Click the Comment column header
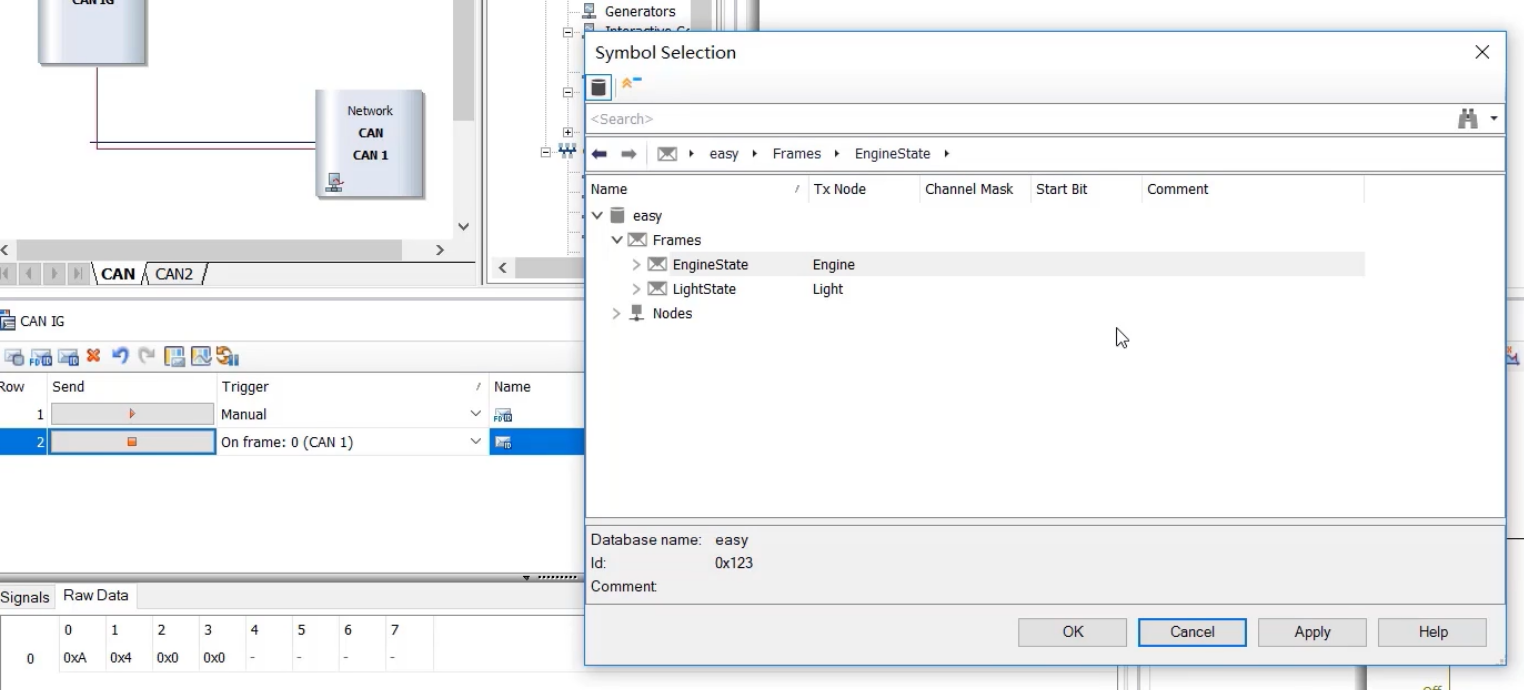The image size is (1524, 690). click(x=1253, y=189)
